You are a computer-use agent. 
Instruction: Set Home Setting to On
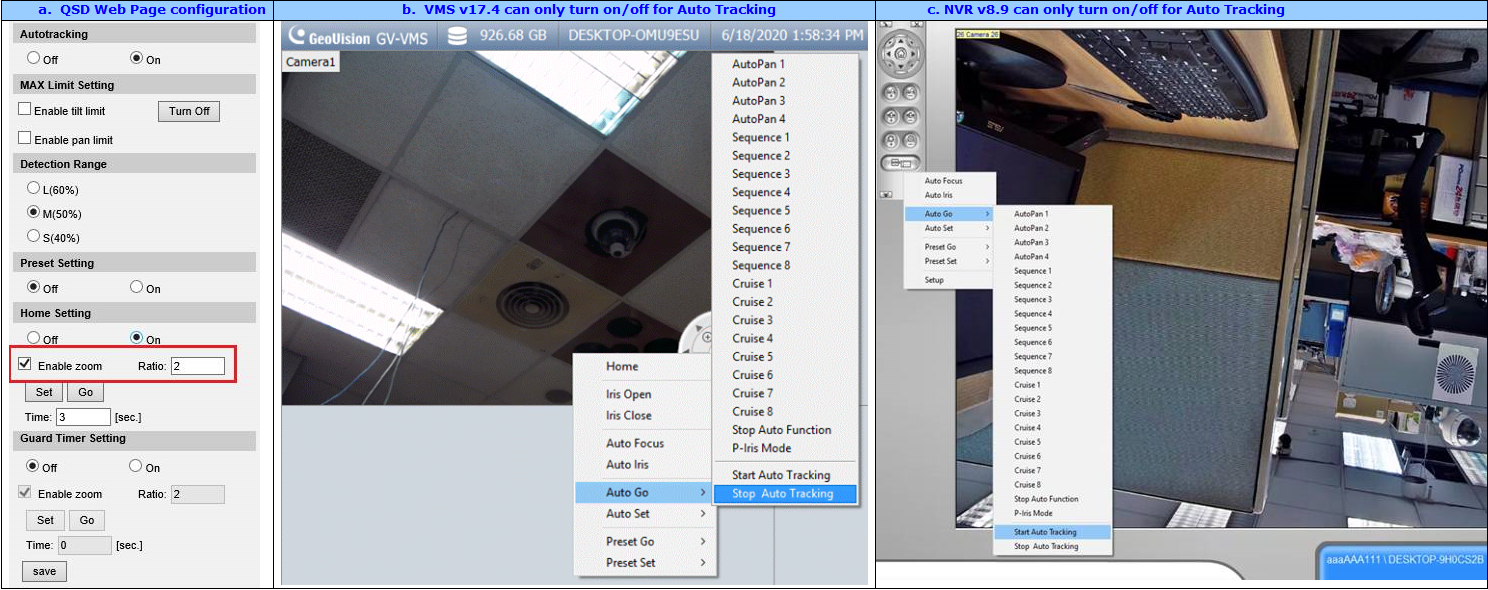tap(137, 338)
